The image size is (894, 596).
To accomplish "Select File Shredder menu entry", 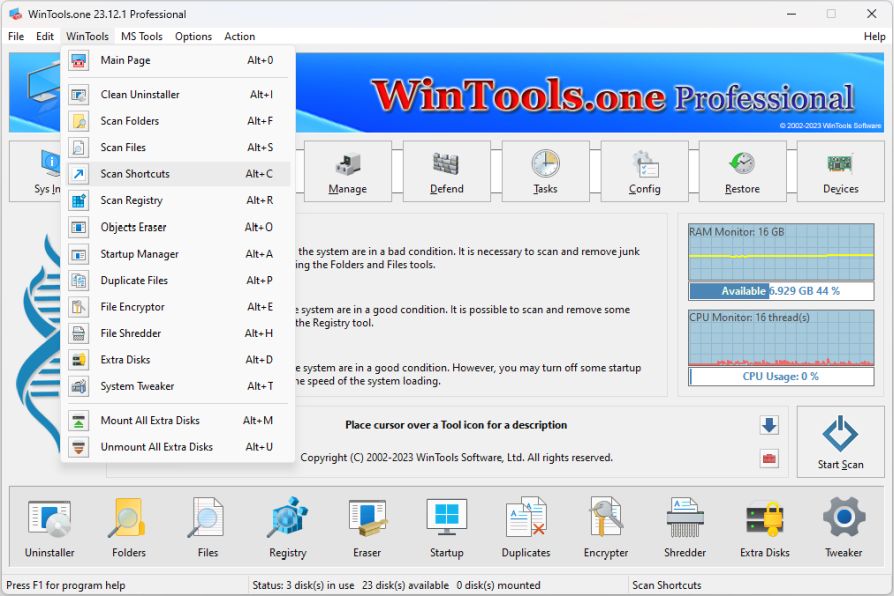I will [x=178, y=333].
